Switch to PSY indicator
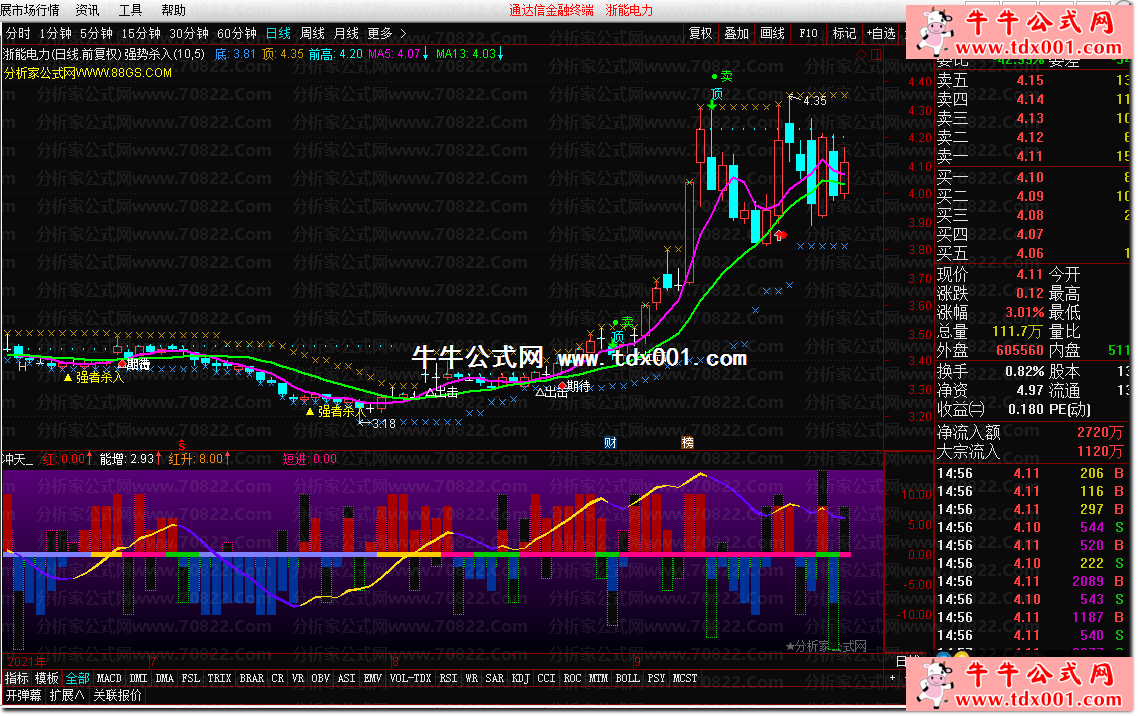The height and width of the screenshot is (716, 1138). tap(656, 678)
